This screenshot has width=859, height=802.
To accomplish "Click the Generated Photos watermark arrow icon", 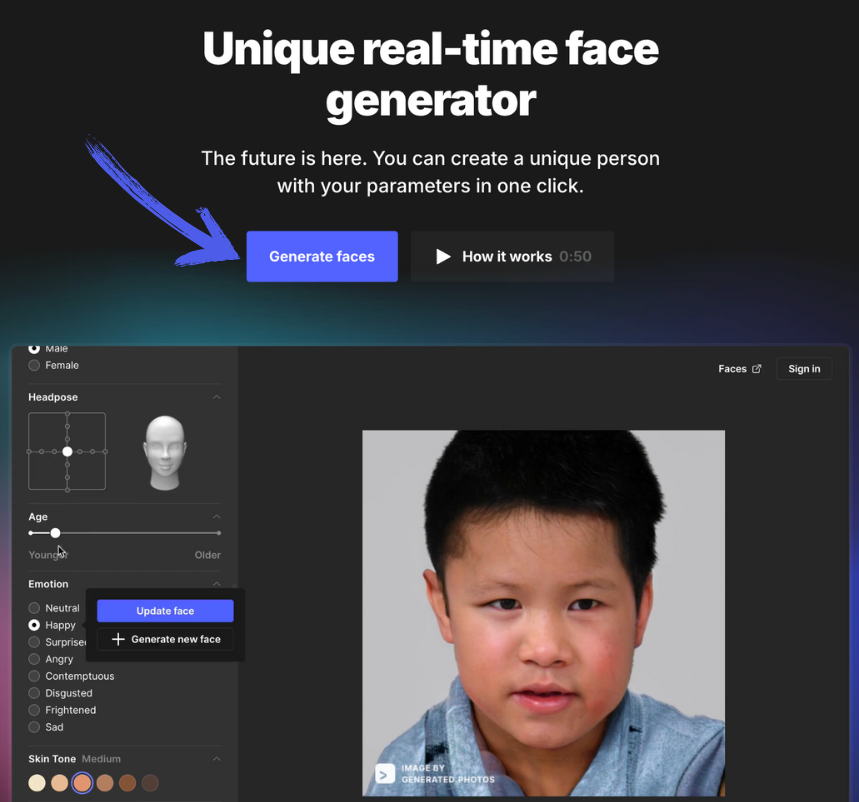I will [383, 773].
